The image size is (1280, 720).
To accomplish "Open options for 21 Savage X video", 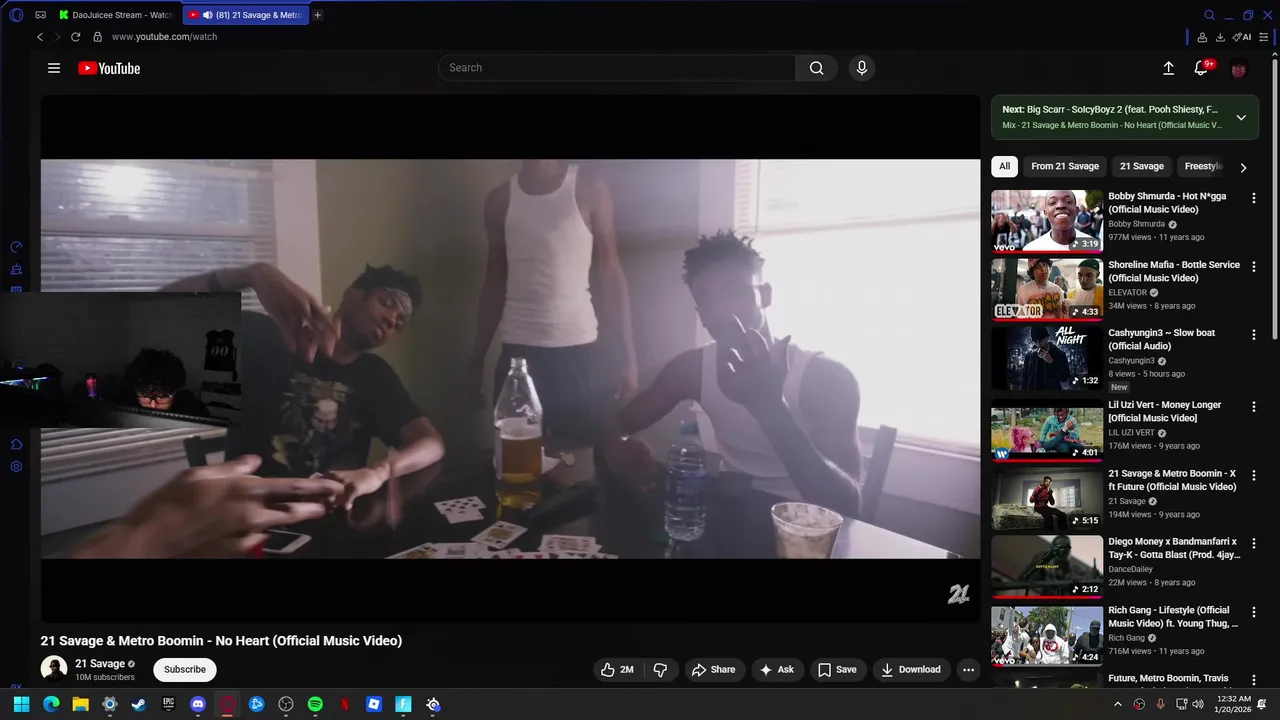I will [1254, 476].
